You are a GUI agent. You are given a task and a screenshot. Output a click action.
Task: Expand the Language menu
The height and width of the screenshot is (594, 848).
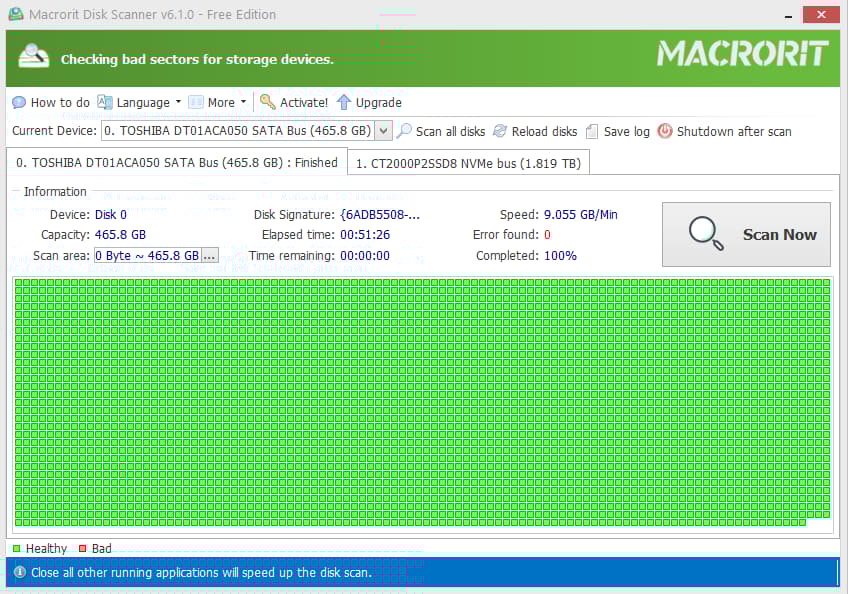pos(139,102)
